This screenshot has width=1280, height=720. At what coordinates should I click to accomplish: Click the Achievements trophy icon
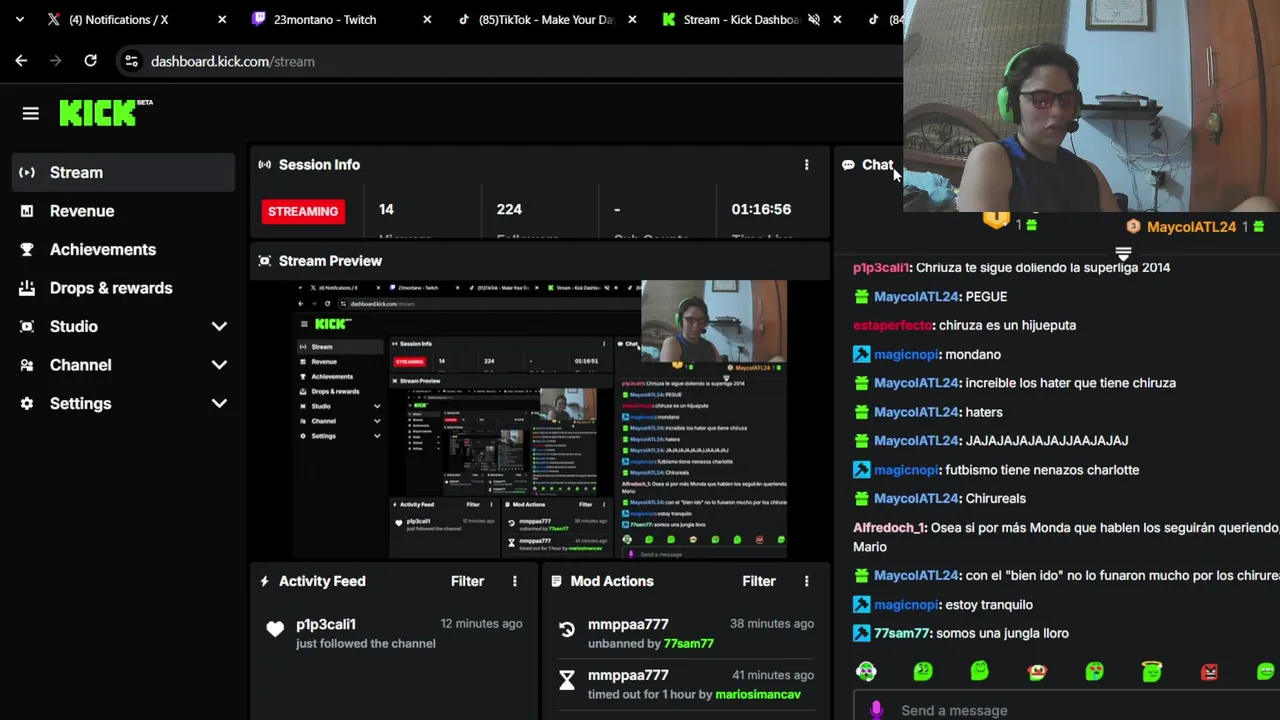point(27,249)
